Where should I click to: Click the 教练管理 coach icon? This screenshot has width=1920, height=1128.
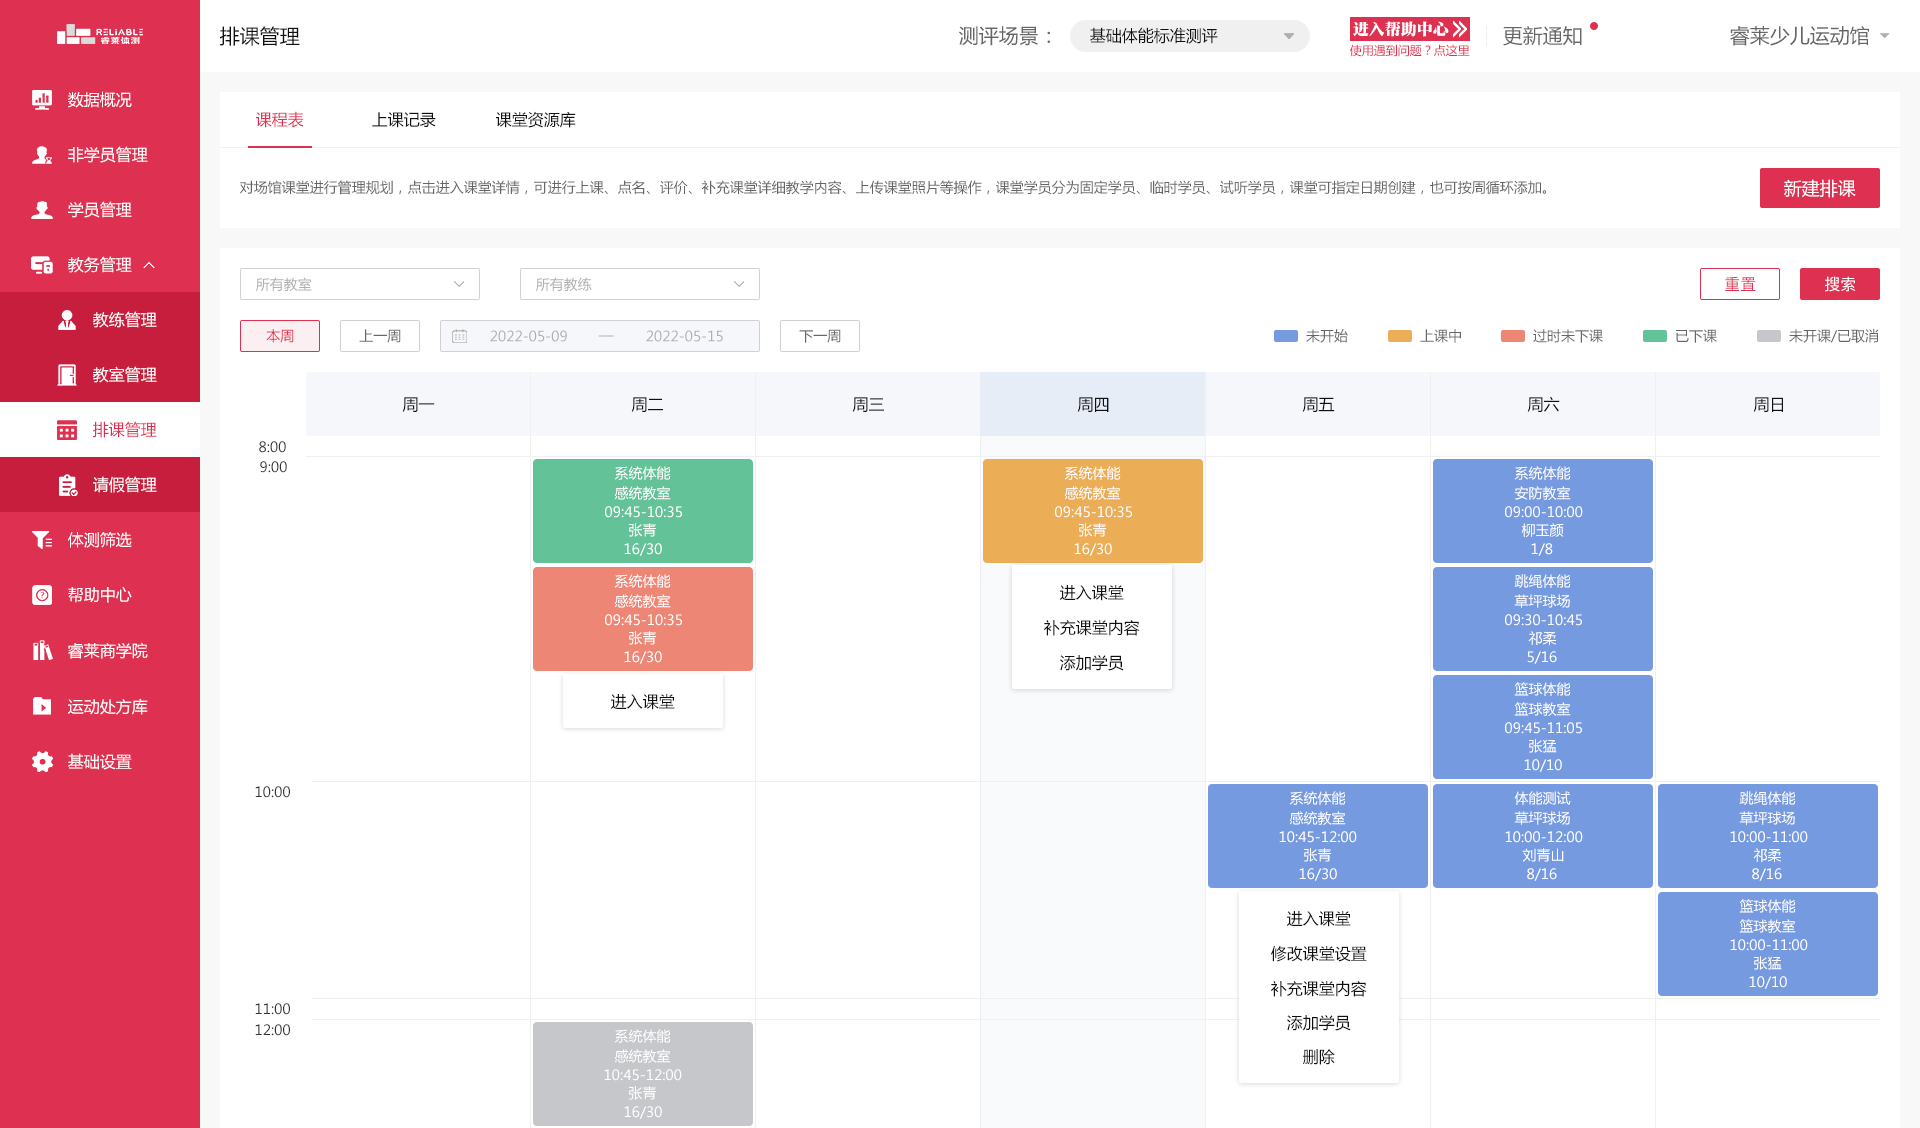click(x=67, y=320)
